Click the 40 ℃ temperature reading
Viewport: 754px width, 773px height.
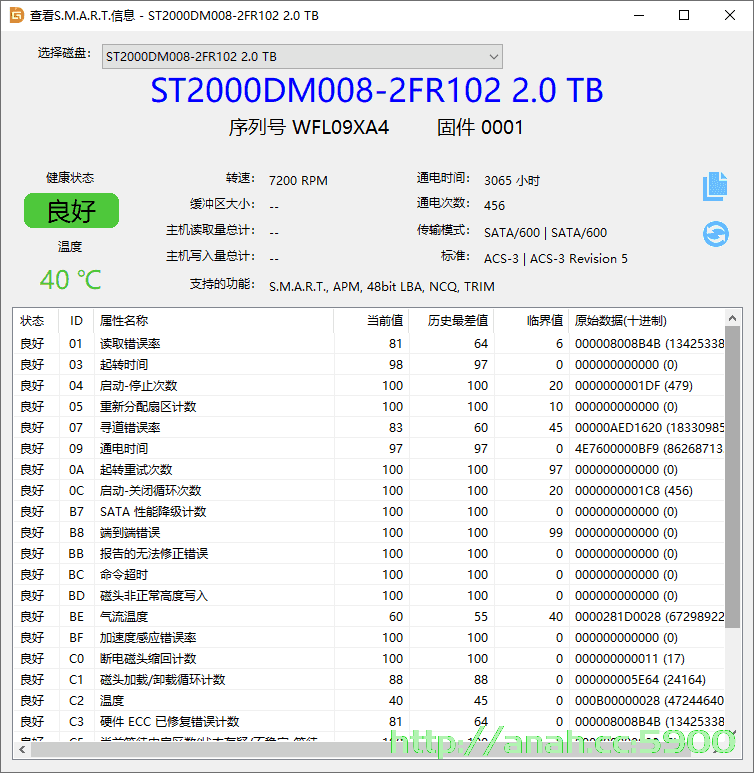pyautogui.click(x=71, y=280)
